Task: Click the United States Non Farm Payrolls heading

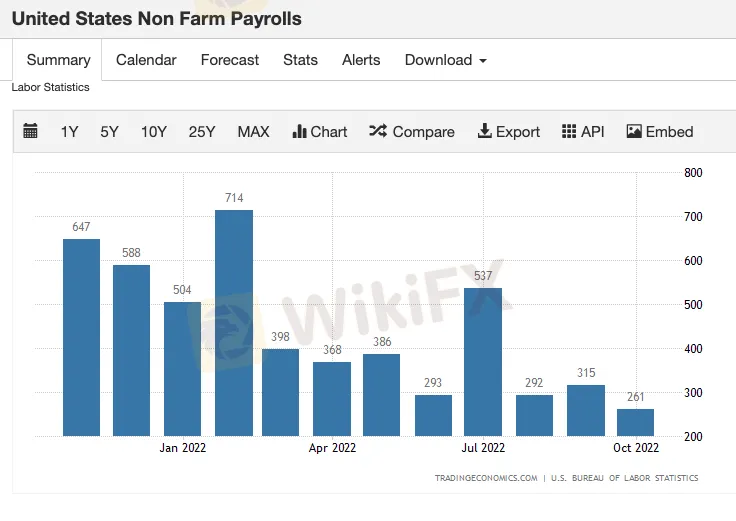Action: click(157, 19)
